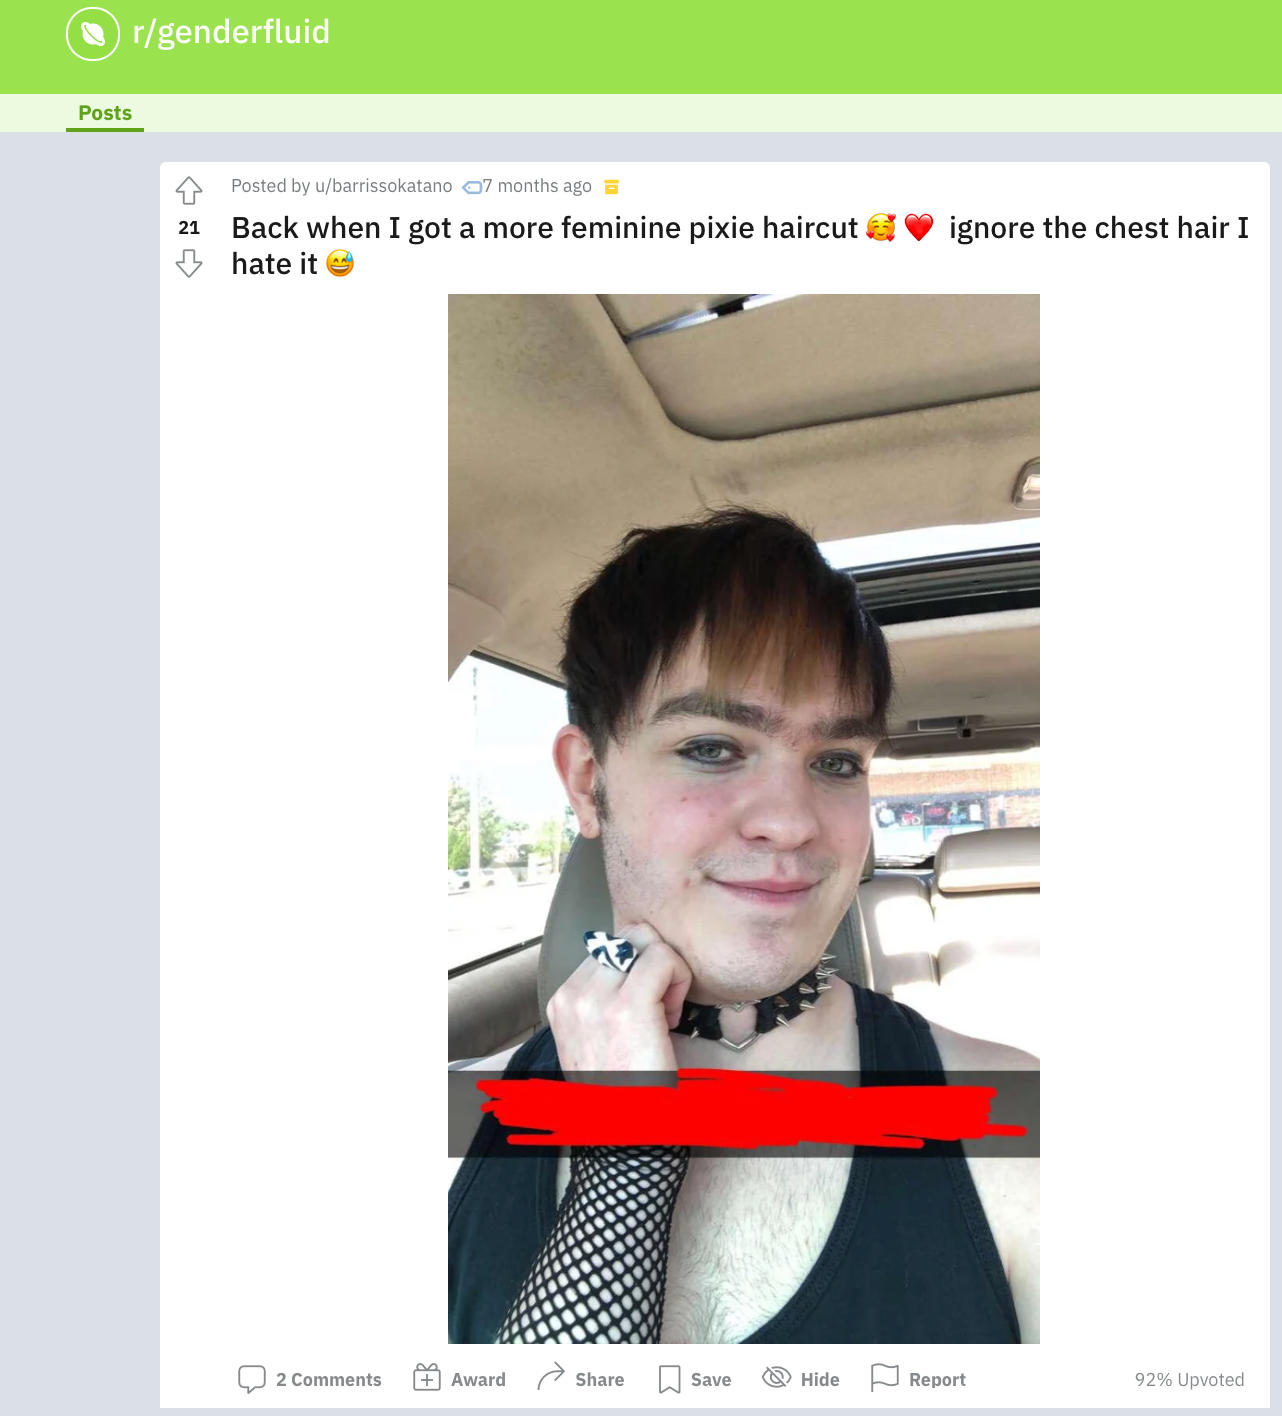Image resolution: width=1282 pixels, height=1416 pixels.
Task: Click the 7 months ago timestamp
Action: (538, 186)
